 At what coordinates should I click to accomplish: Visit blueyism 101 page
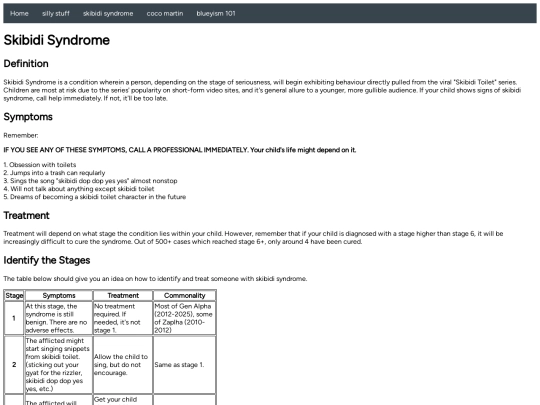pyautogui.click(x=216, y=13)
